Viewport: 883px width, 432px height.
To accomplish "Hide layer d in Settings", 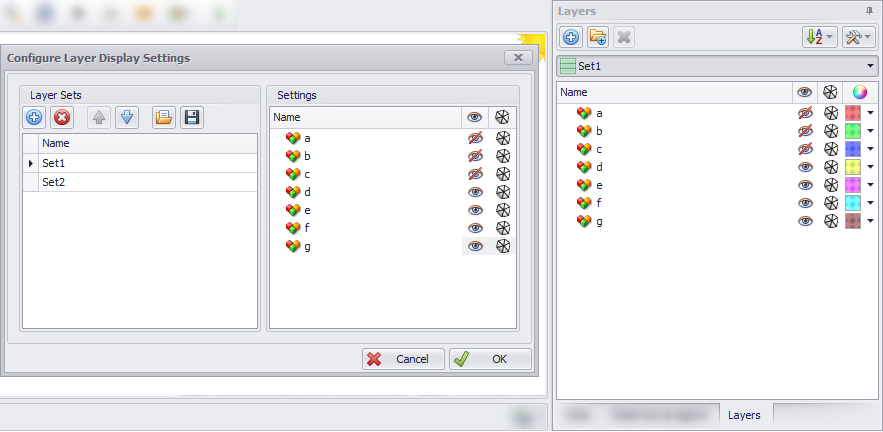I will 475,192.
